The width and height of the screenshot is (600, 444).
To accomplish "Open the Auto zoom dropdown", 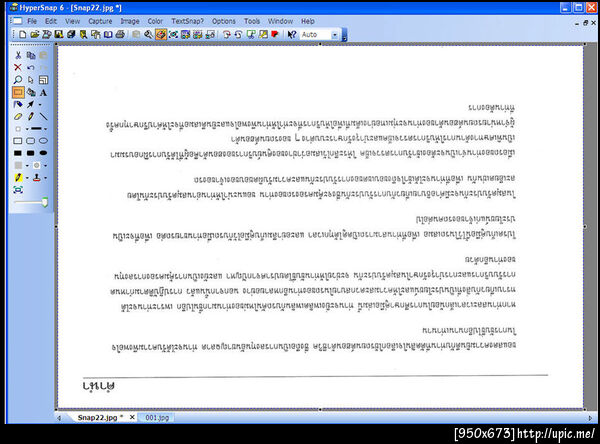I will 334,35.
